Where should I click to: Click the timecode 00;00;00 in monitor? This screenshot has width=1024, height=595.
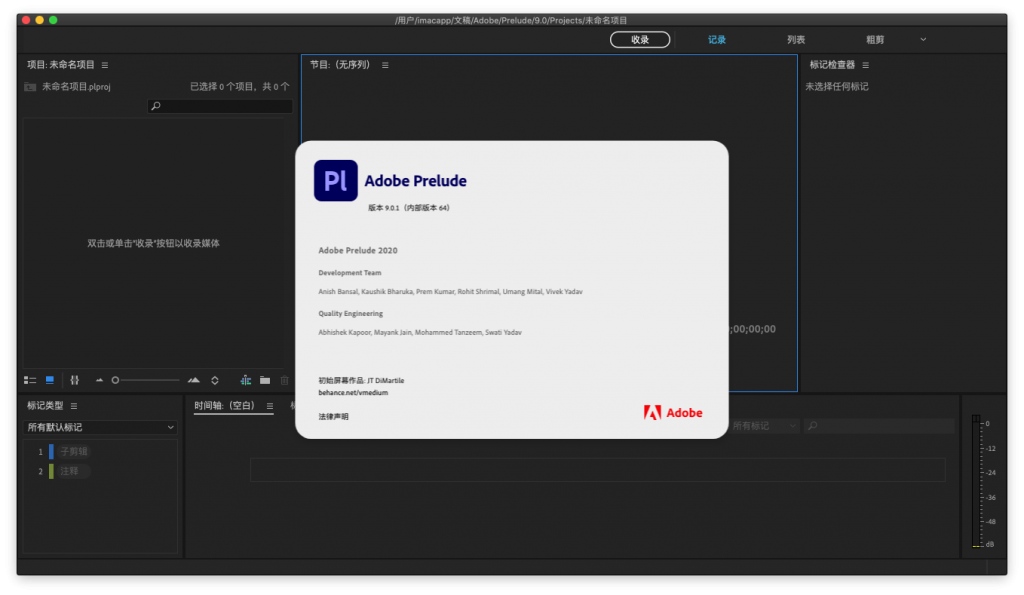[753, 329]
